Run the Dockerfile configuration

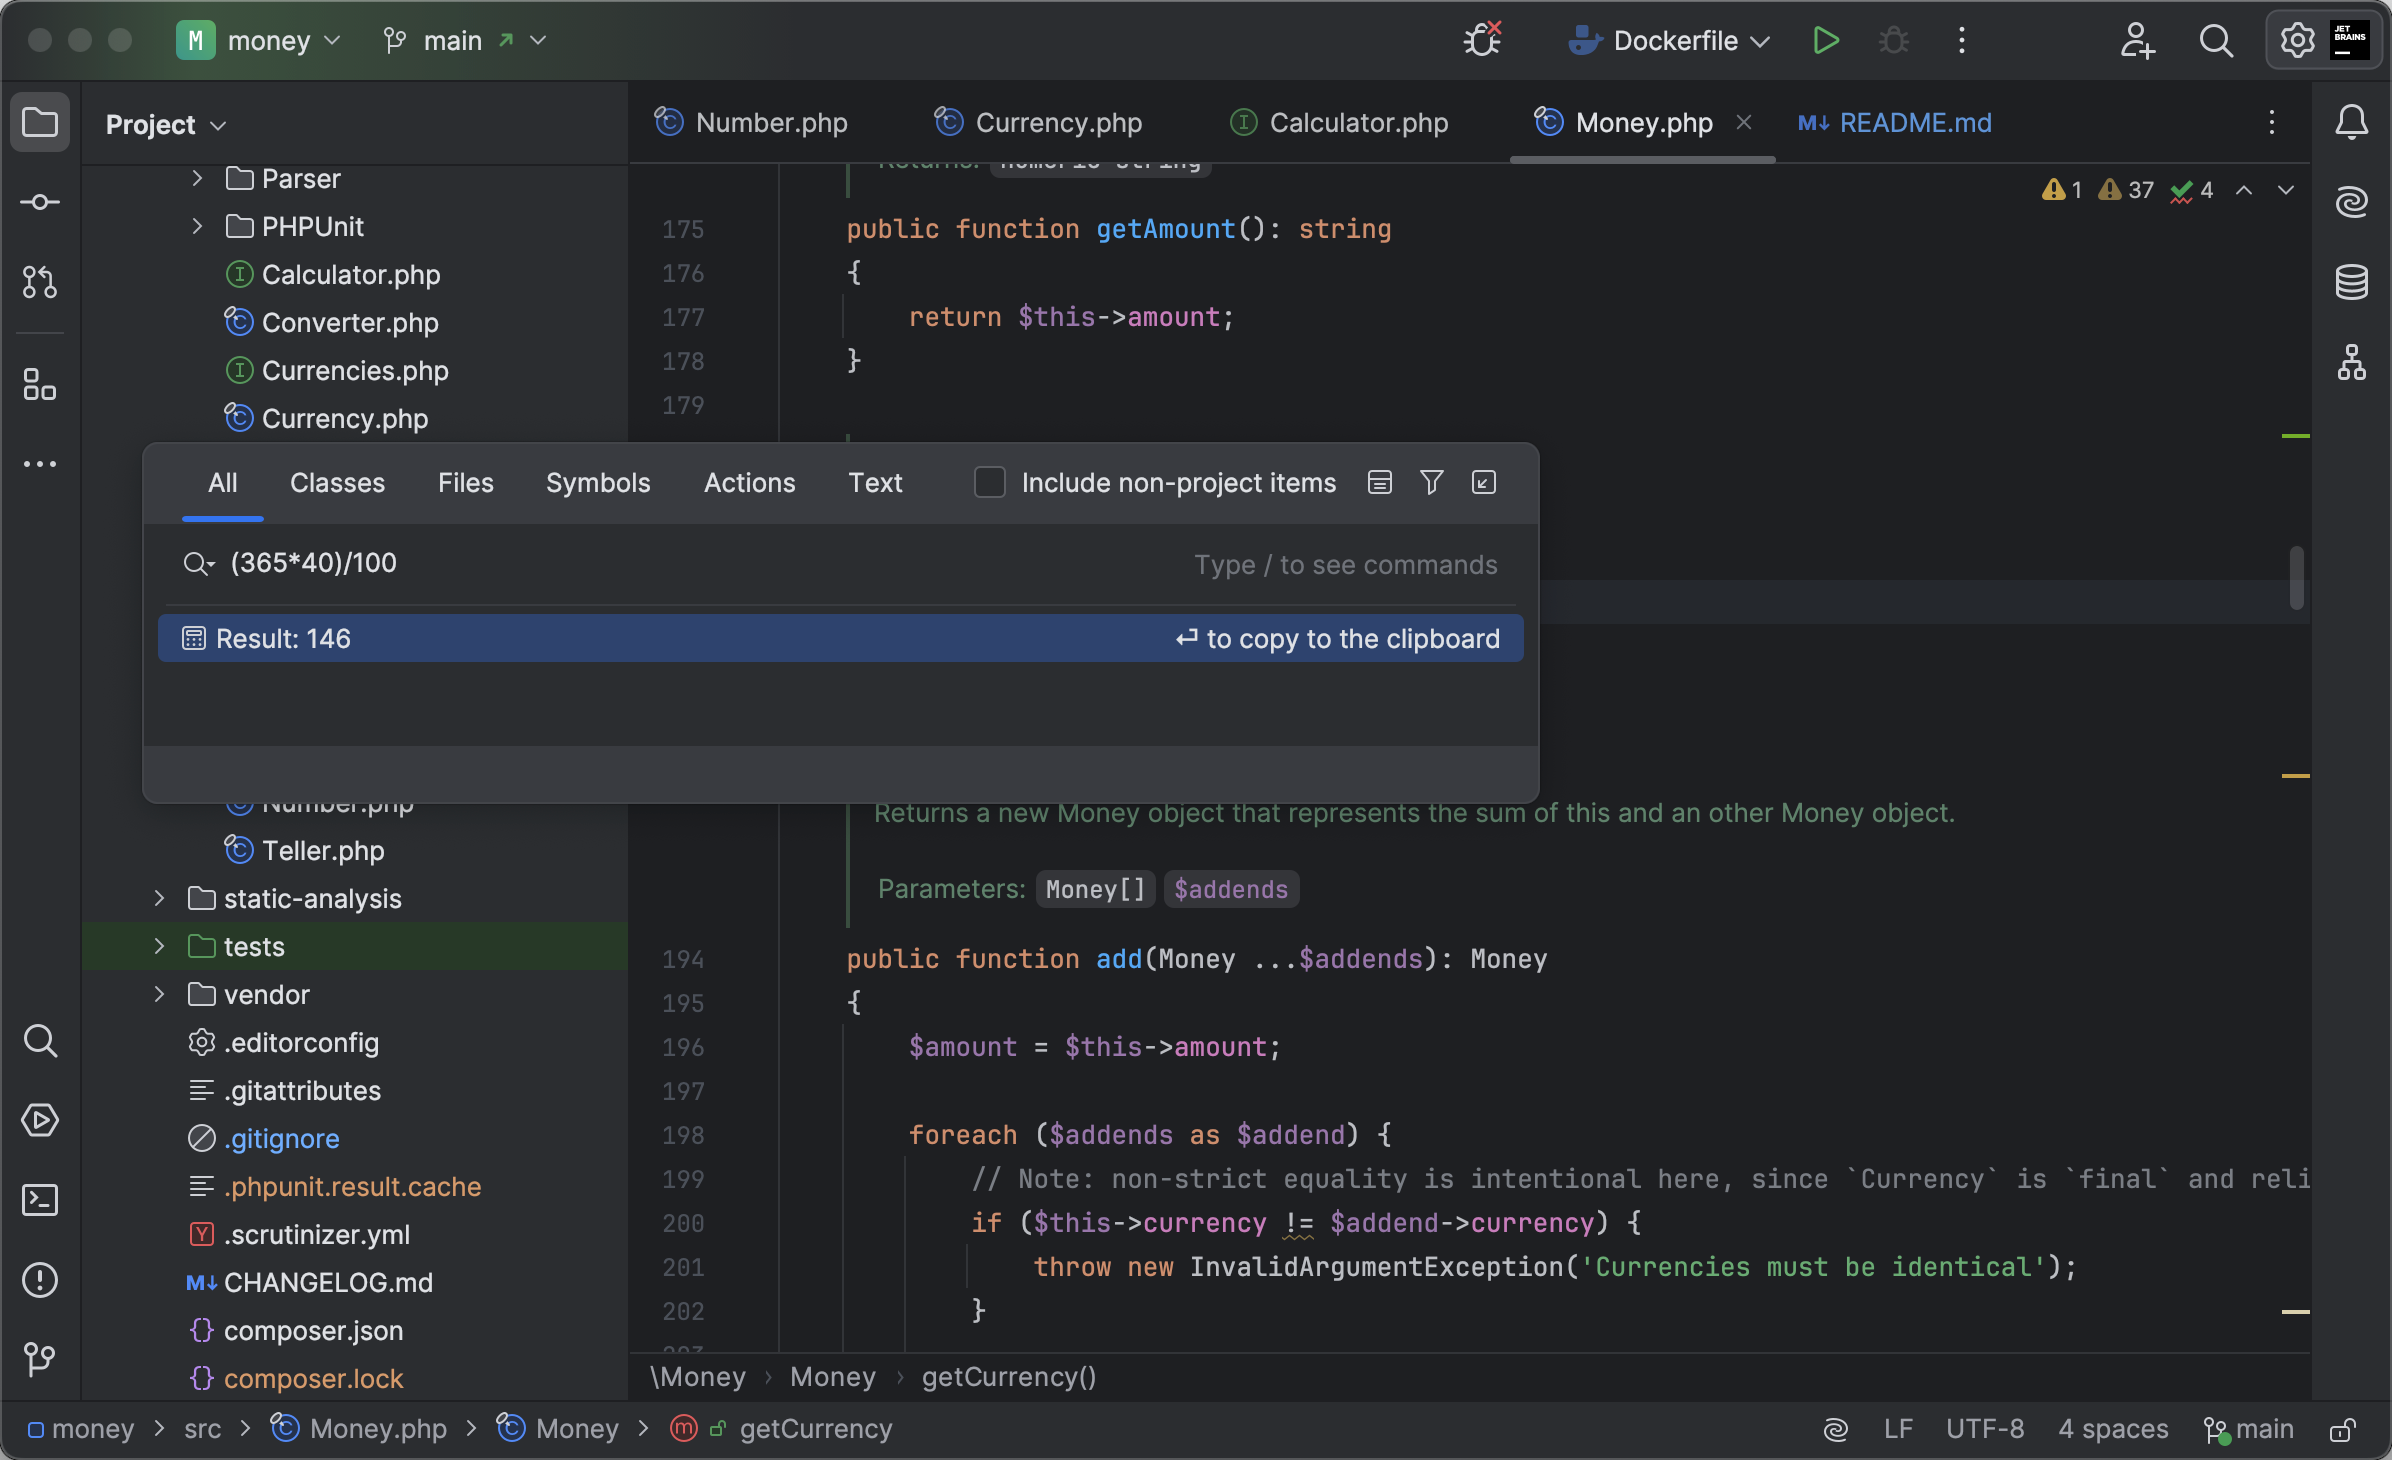pyautogui.click(x=1825, y=40)
